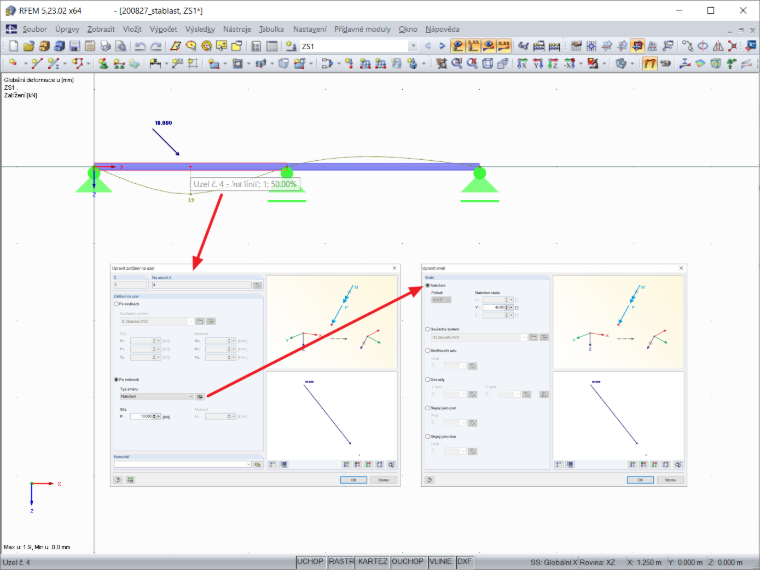760x570 pixels.
Task: Click Storno in Upravit zatížení na uzel dialog
Action: pyautogui.click(x=383, y=480)
